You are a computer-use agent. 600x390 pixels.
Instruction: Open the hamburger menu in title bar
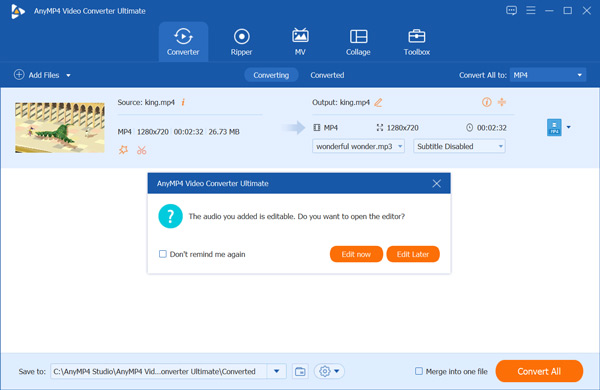531,10
